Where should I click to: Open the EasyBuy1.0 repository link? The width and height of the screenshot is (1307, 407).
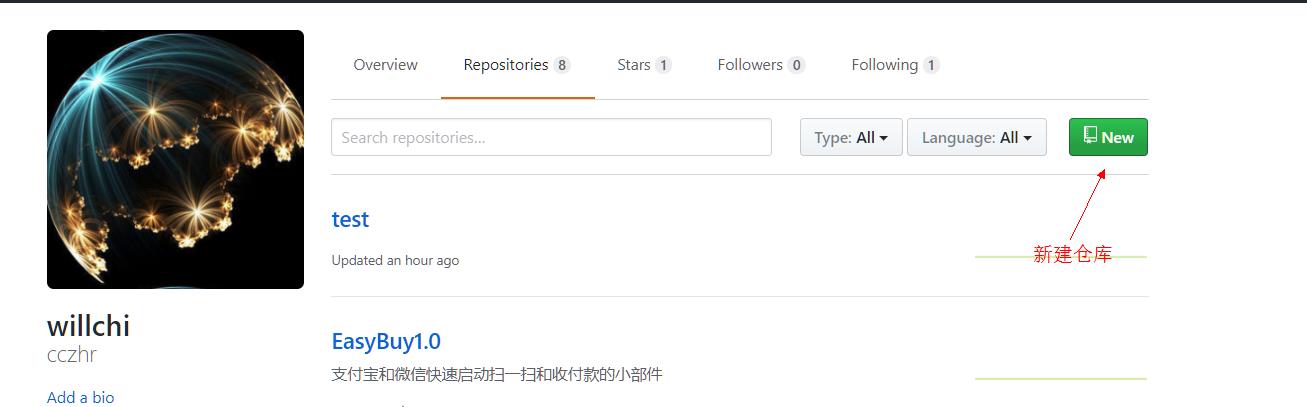coord(386,341)
